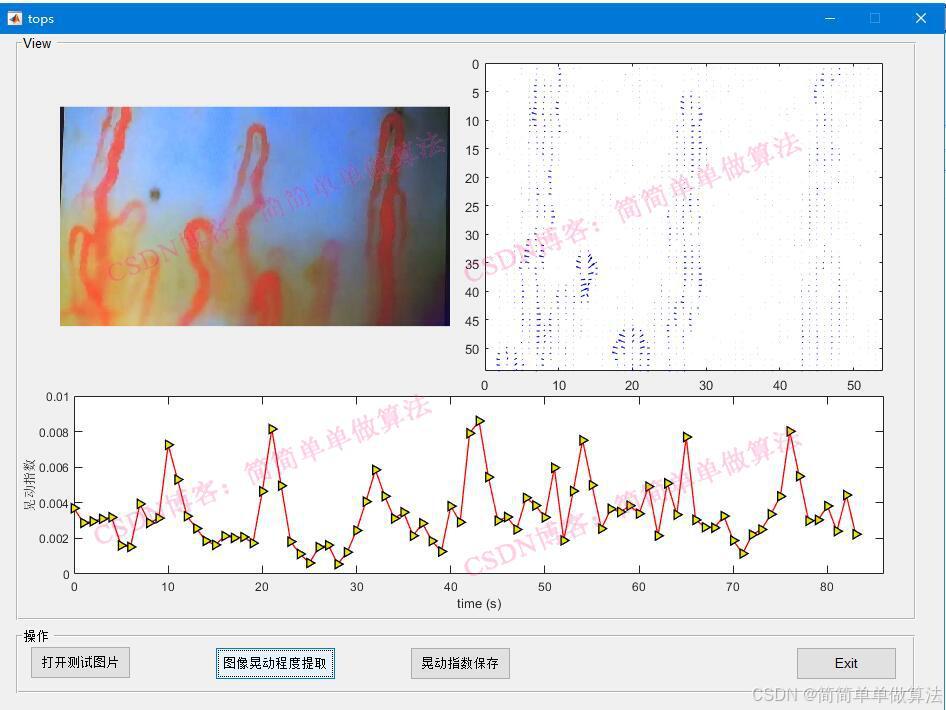
Task: Click the MATLAB icon in the title bar
Action: (15, 18)
